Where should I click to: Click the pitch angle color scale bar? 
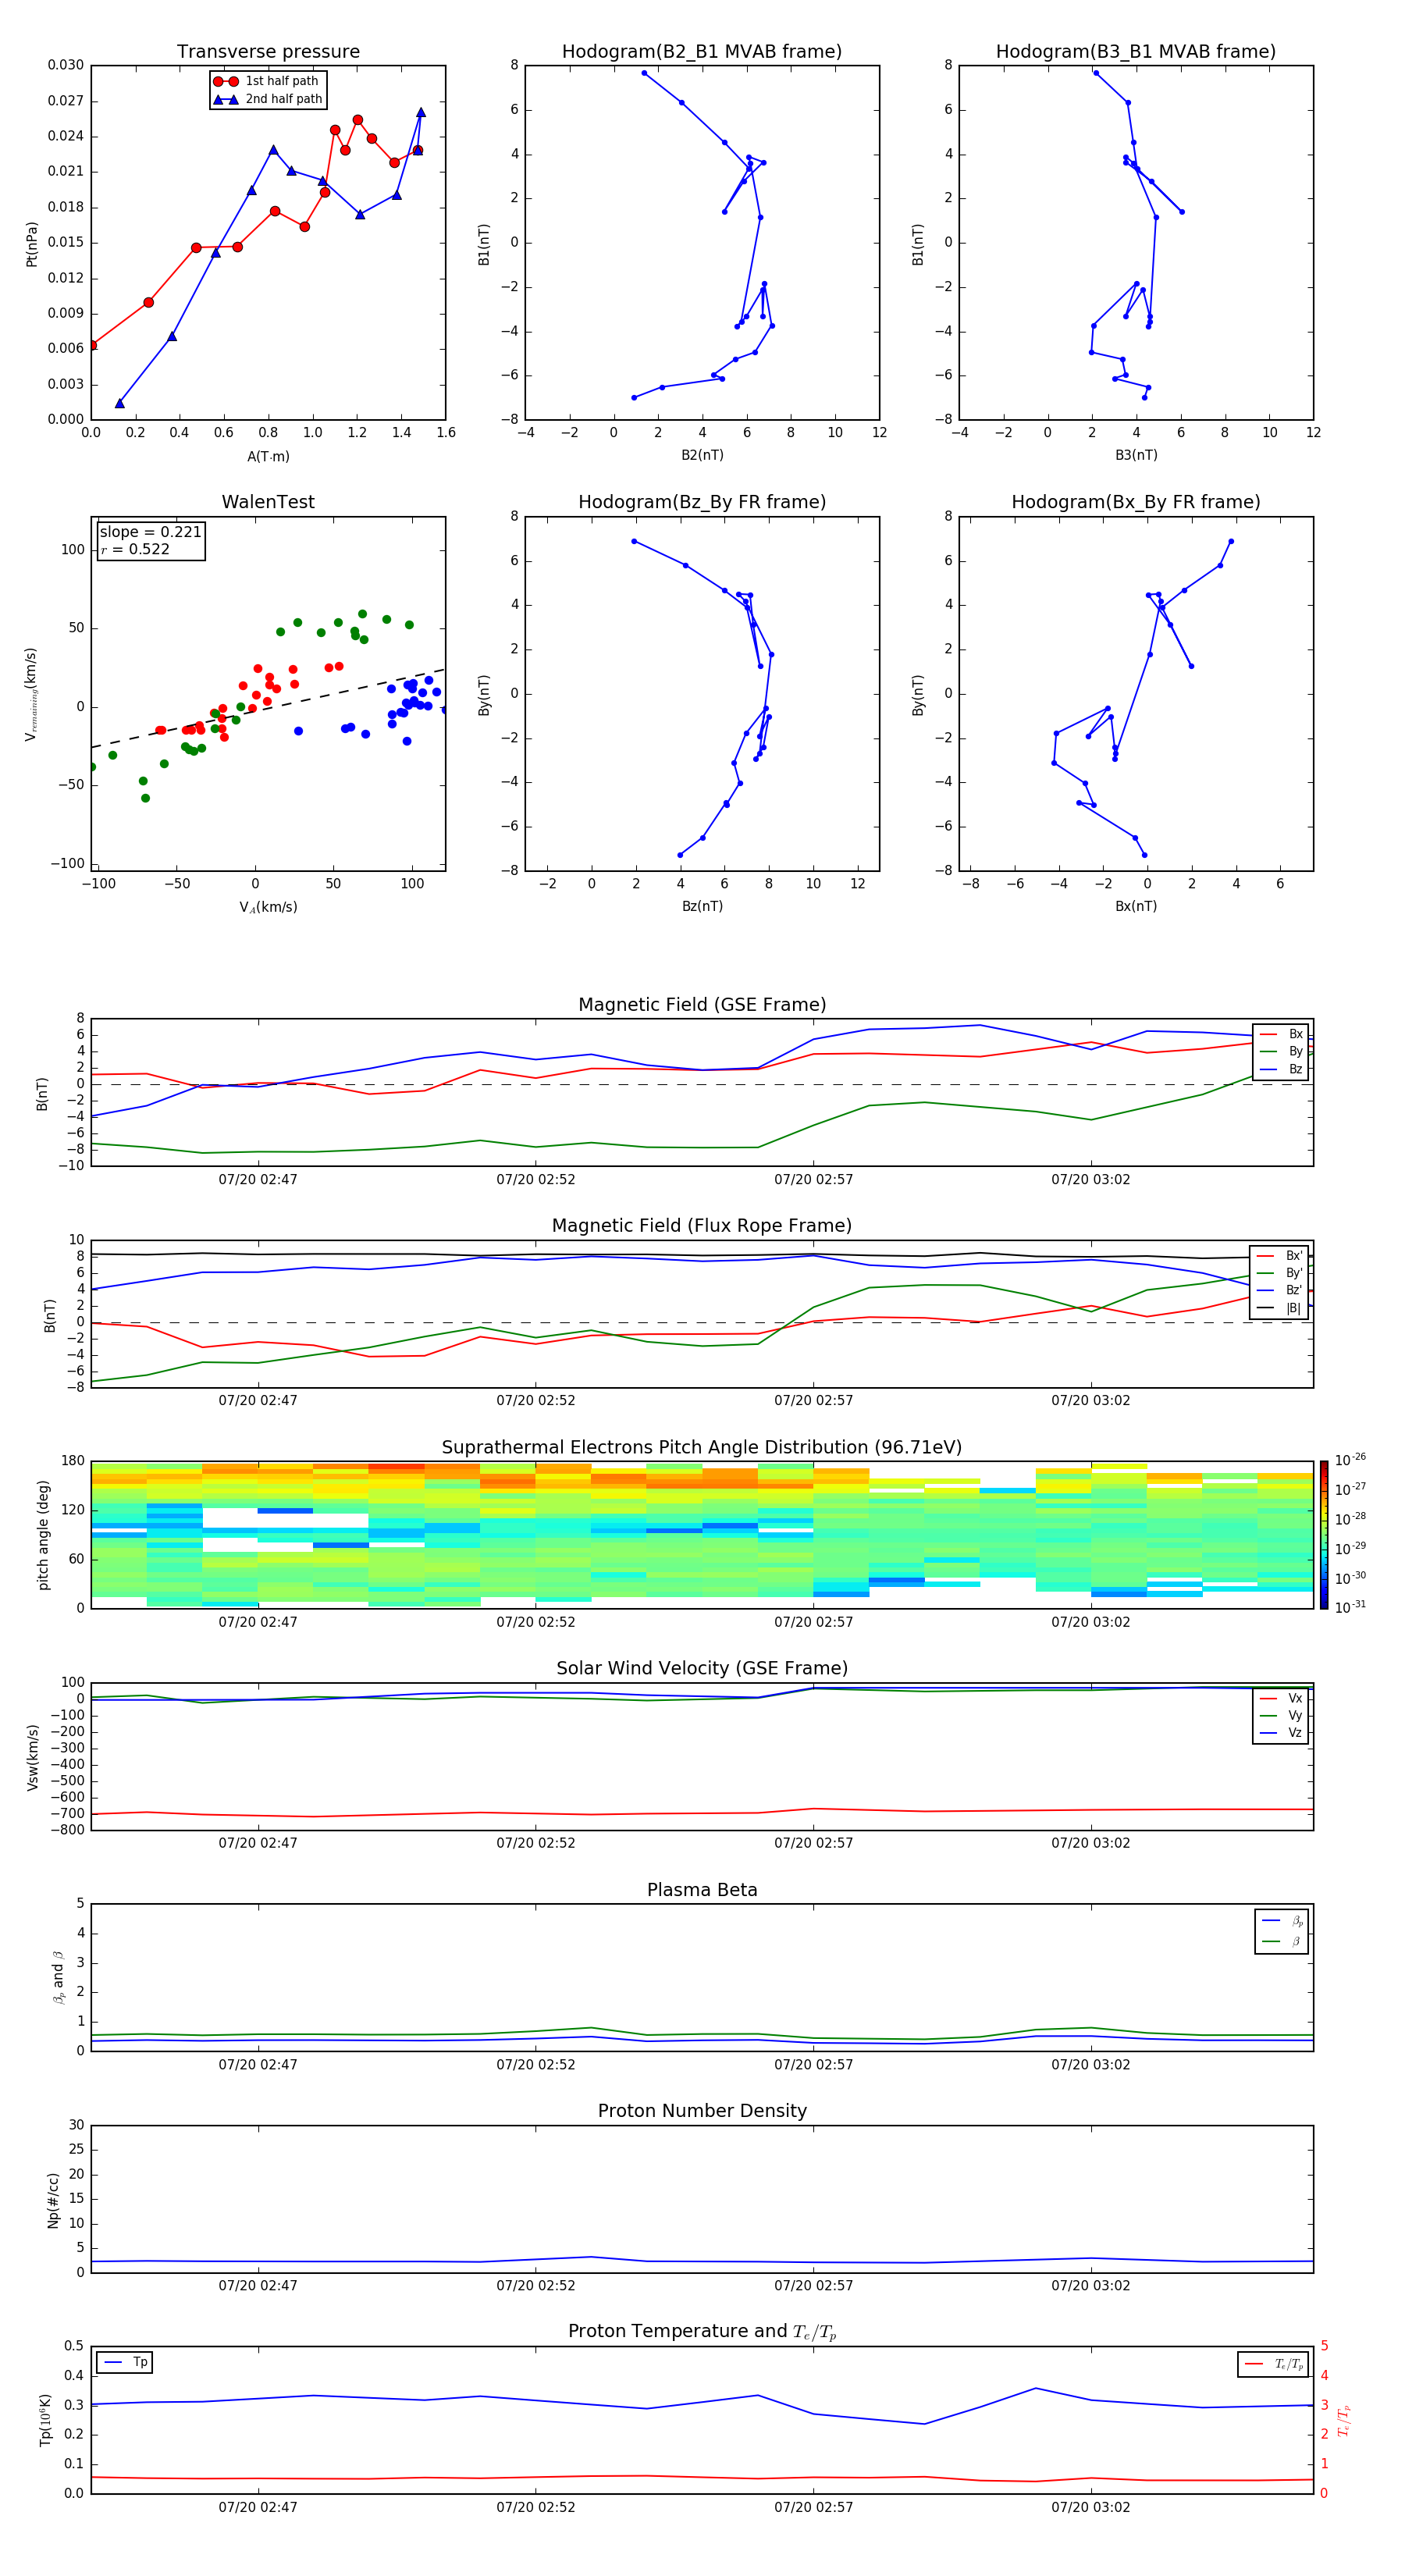(x=1323, y=1534)
